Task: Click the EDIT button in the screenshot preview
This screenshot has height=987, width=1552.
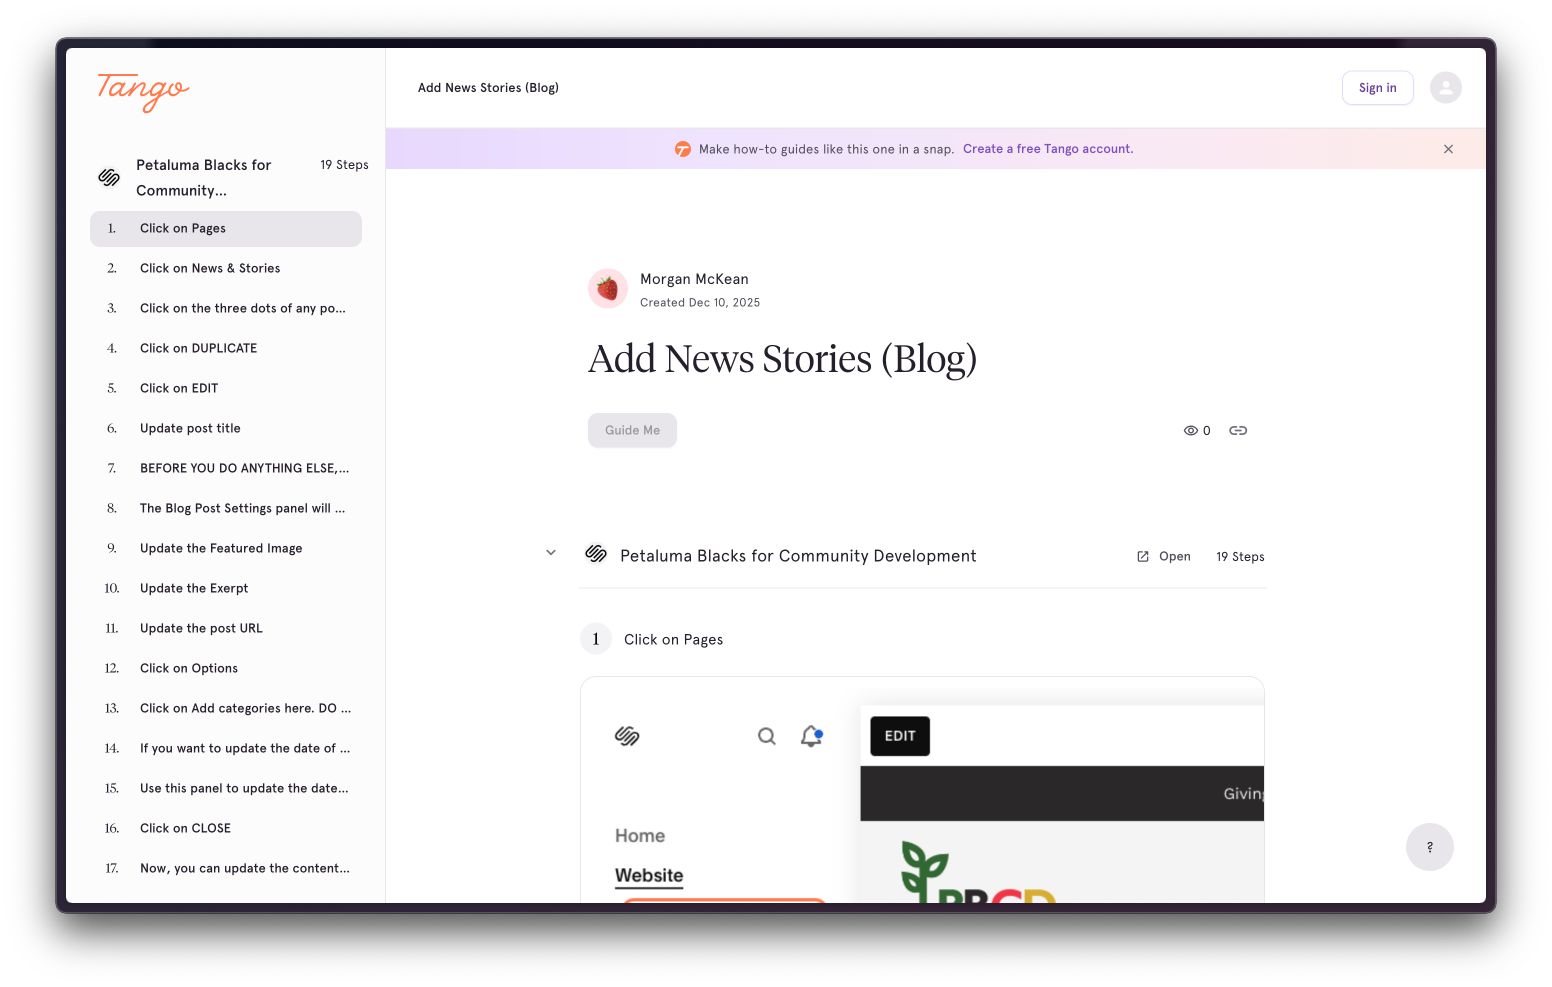Action: pos(899,735)
